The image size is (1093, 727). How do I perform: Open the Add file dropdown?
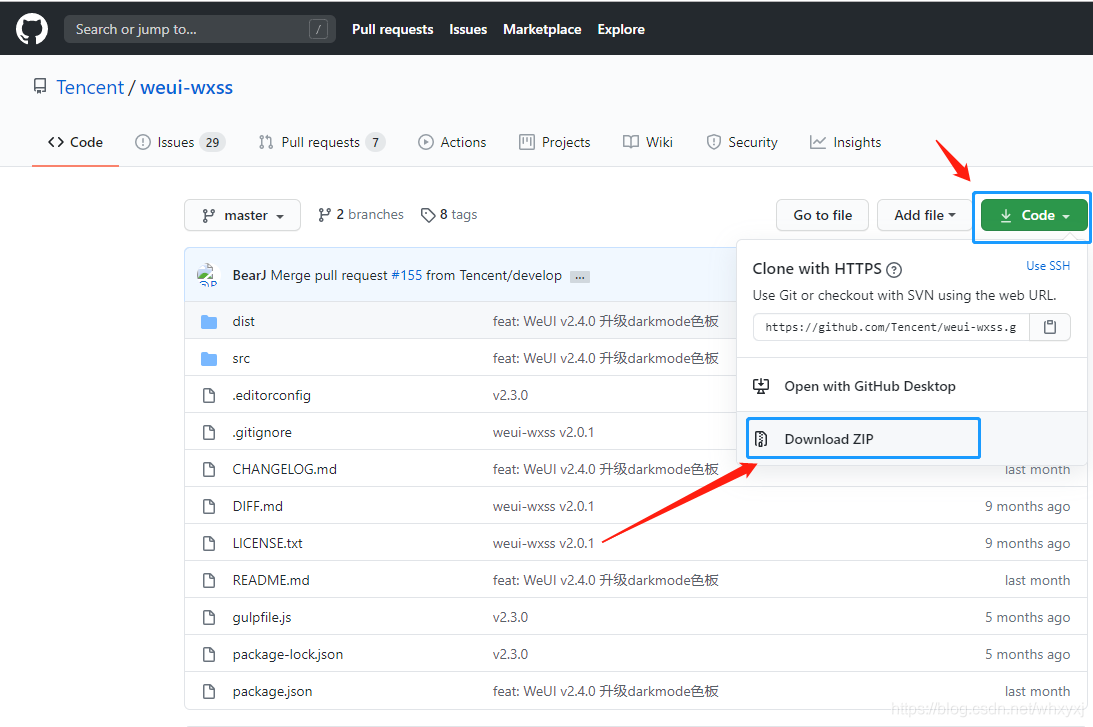[x=924, y=215]
